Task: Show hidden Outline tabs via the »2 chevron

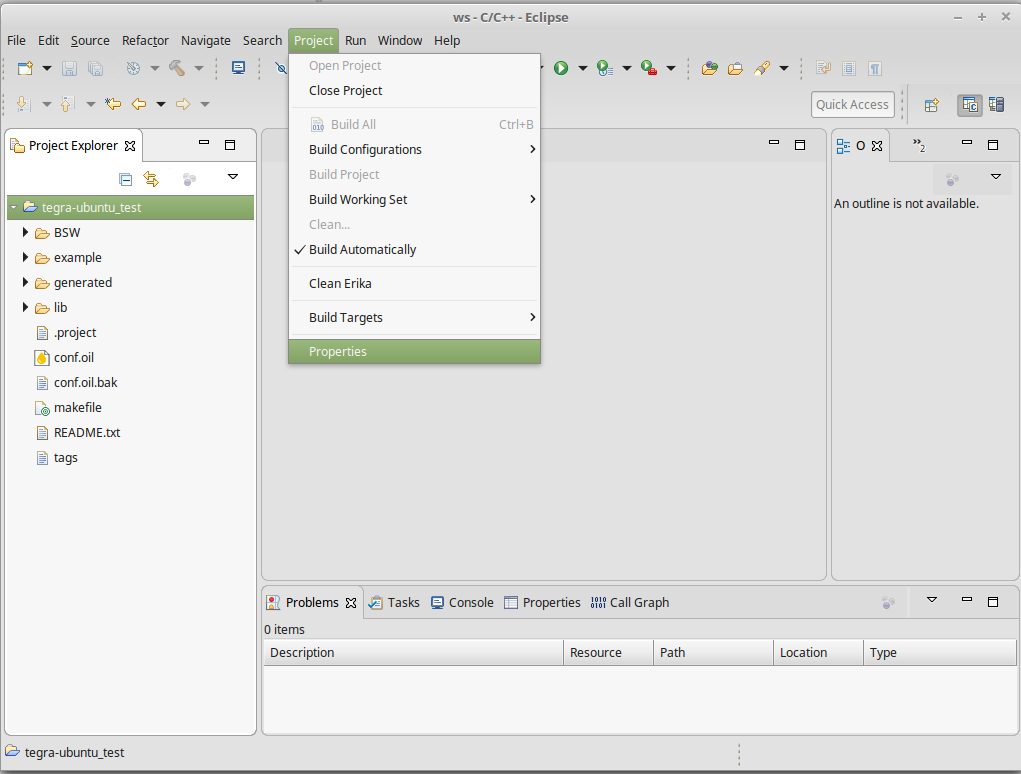Action: tap(919, 145)
